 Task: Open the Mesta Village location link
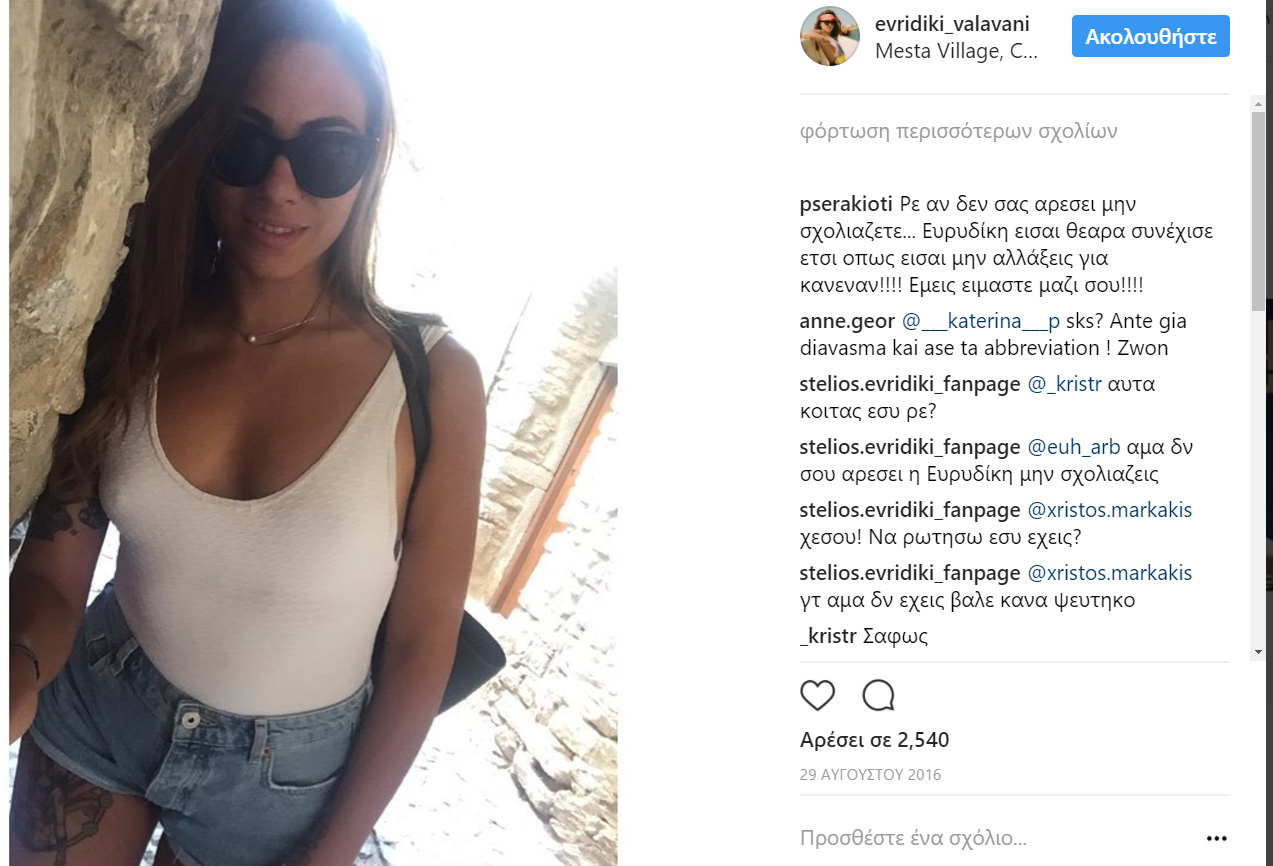coord(956,51)
